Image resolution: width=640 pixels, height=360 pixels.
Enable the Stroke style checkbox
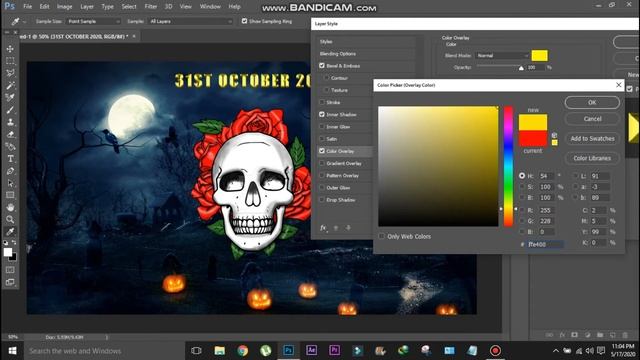click(322, 102)
